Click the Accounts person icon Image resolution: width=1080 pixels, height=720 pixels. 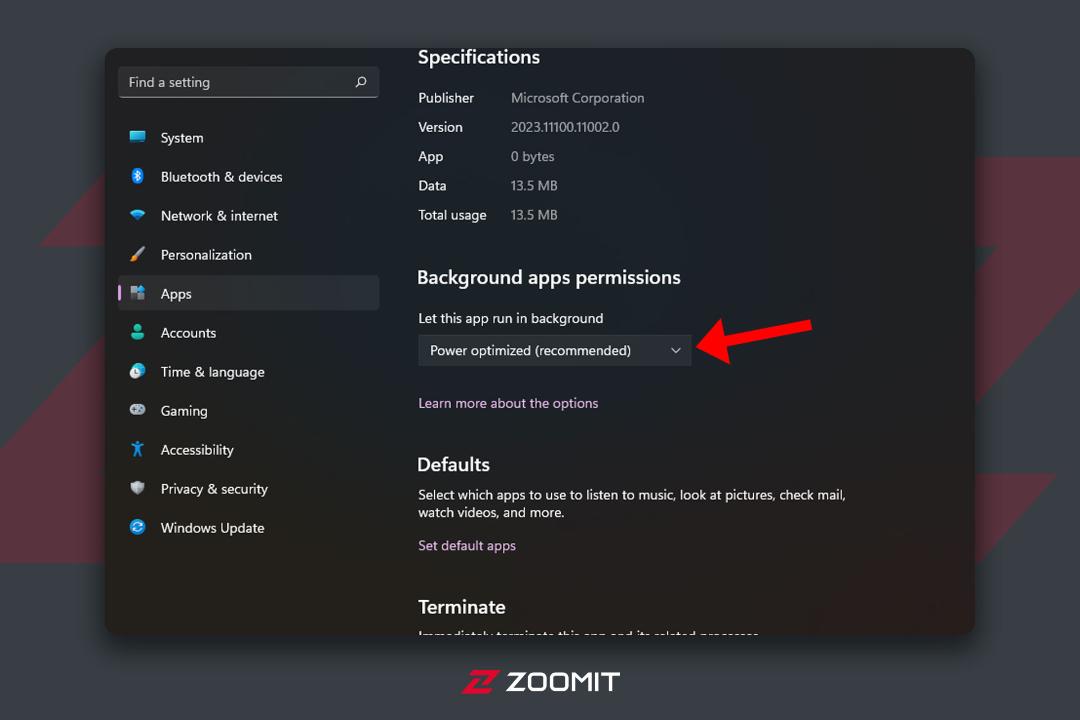pyautogui.click(x=138, y=332)
